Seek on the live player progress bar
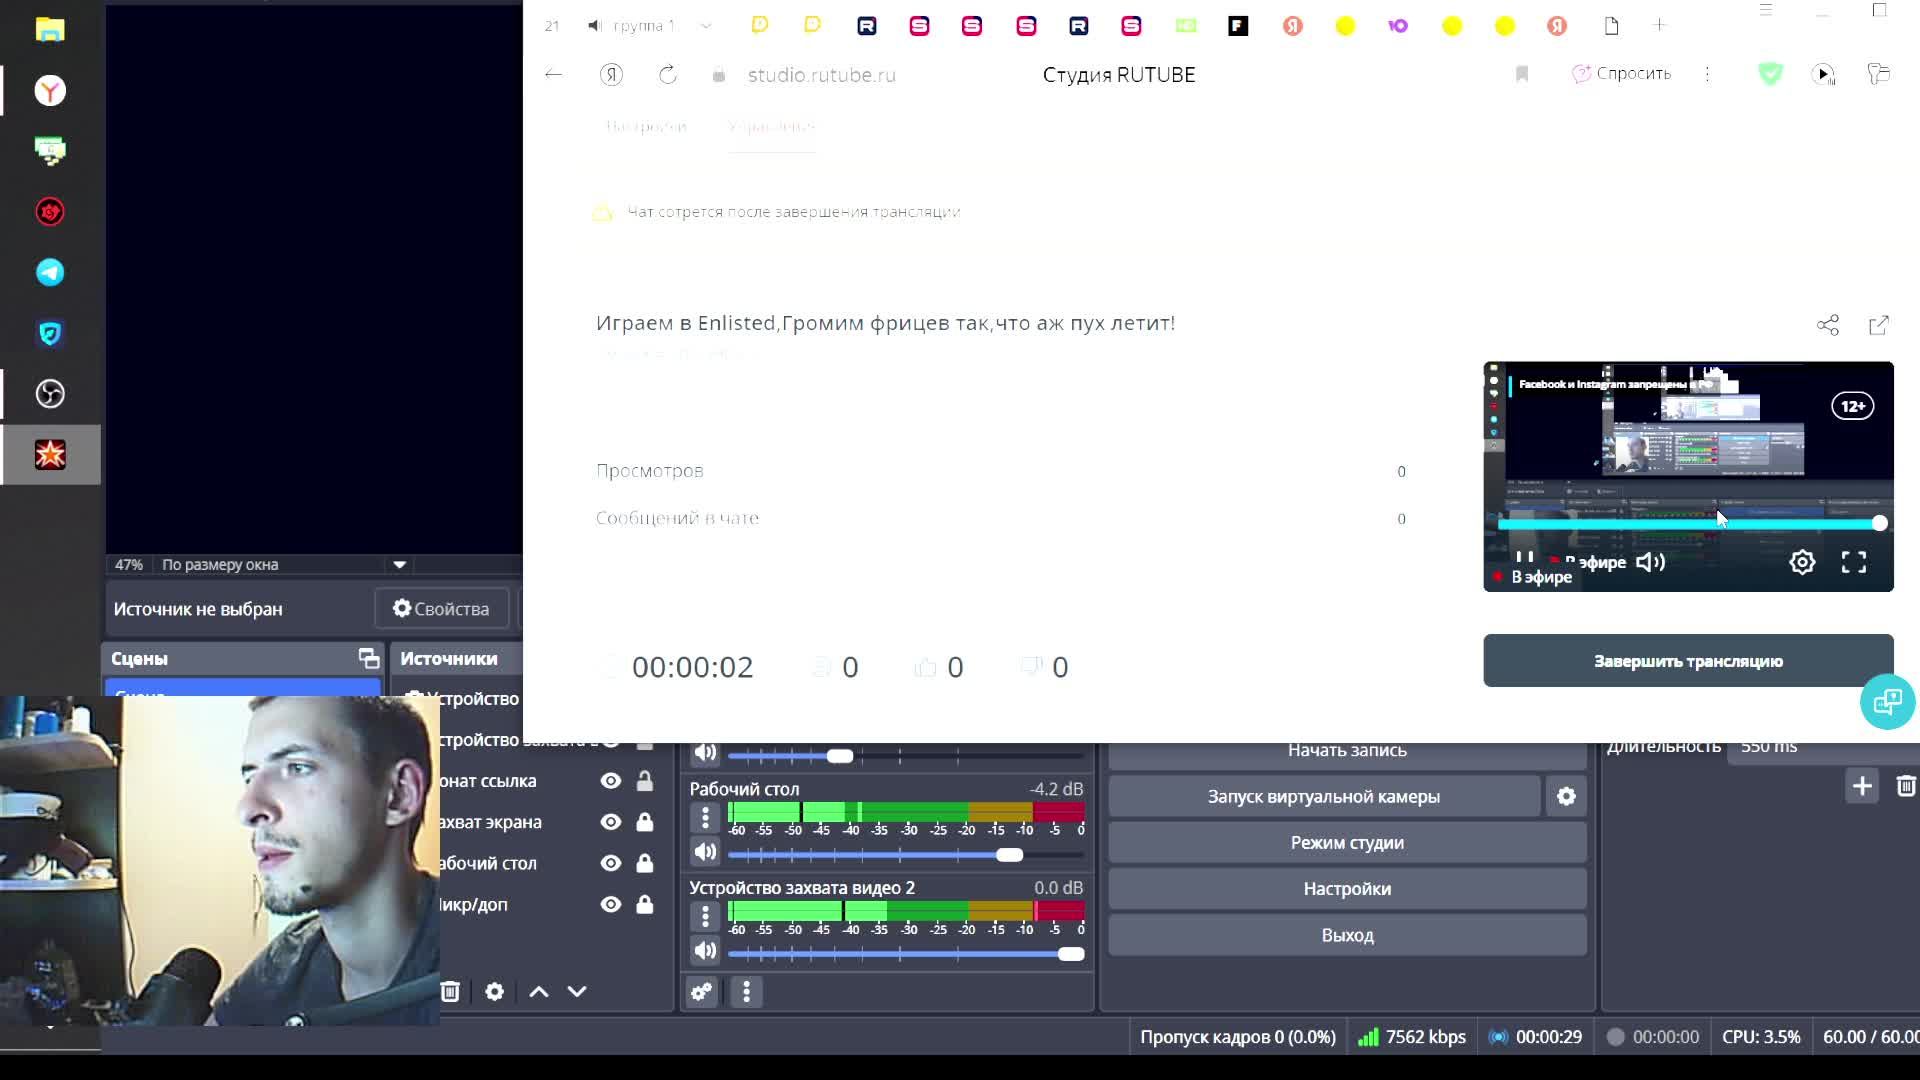This screenshot has height=1080, width=1920. point(1690,523)
